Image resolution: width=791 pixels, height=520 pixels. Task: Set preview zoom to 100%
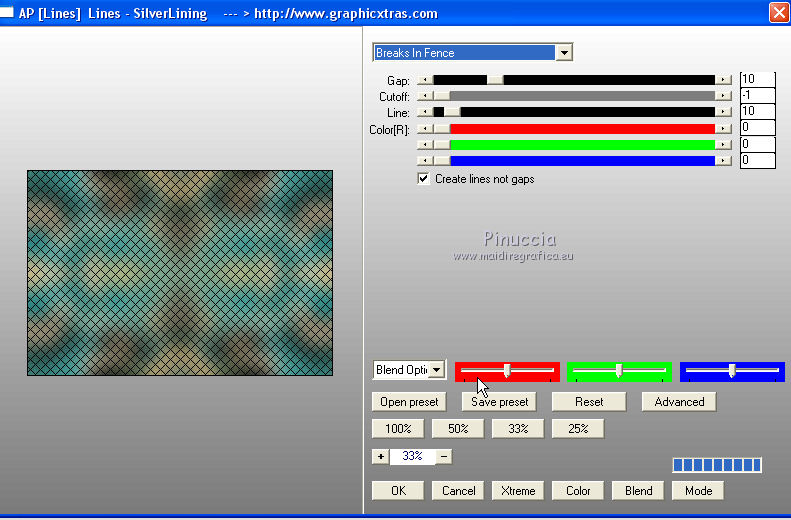pyautogui.click(x=398, y=429)
